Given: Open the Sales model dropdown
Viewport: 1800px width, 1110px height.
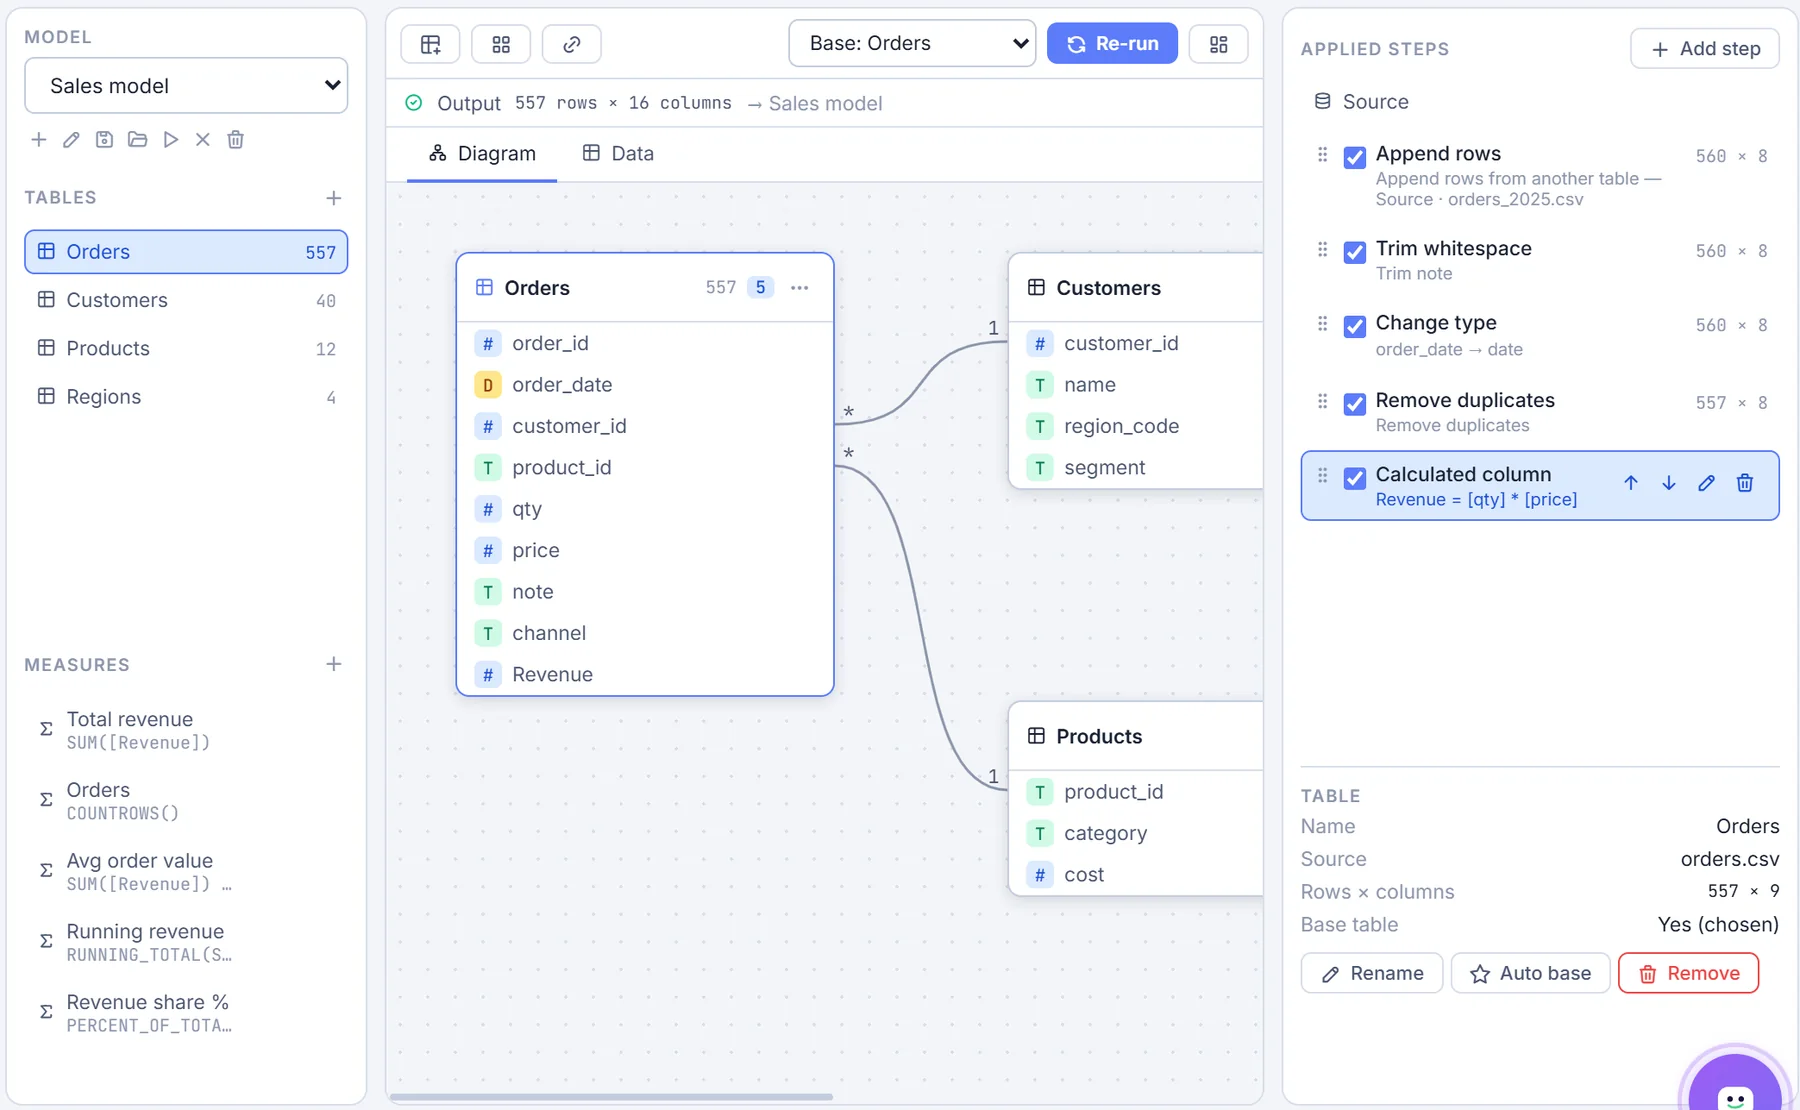Looking at the screenshot, I should click(x=186, y=86).
